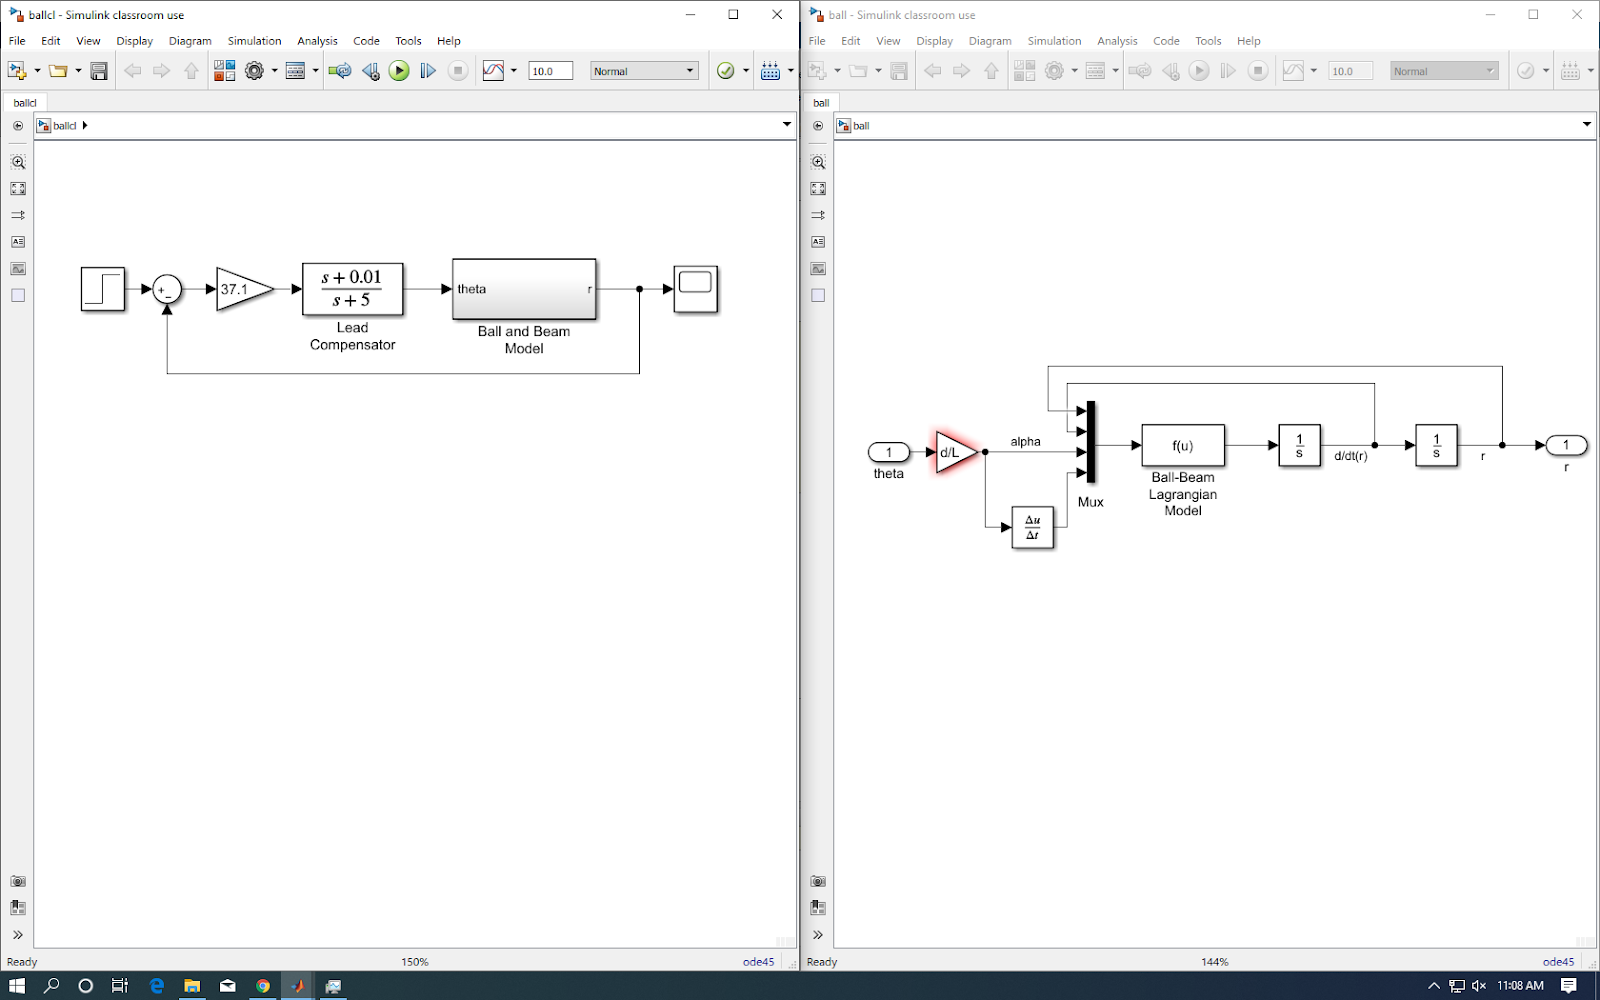
Task: Select the highlighted d/L gain block
Action: tap(956, 452)
